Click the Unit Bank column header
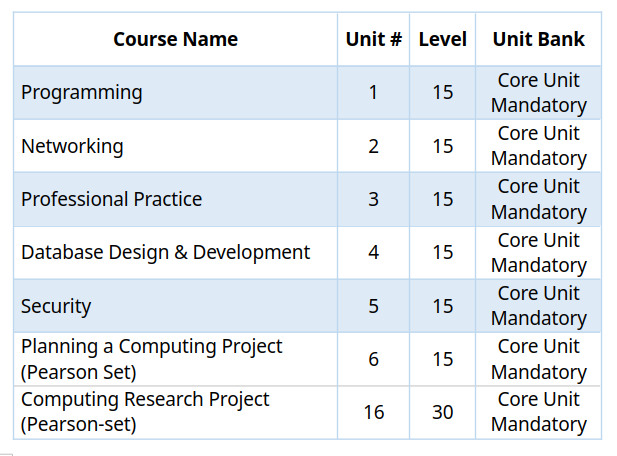Image resolution: width=617 pixels, height=456 pixels. pos(538,39)
